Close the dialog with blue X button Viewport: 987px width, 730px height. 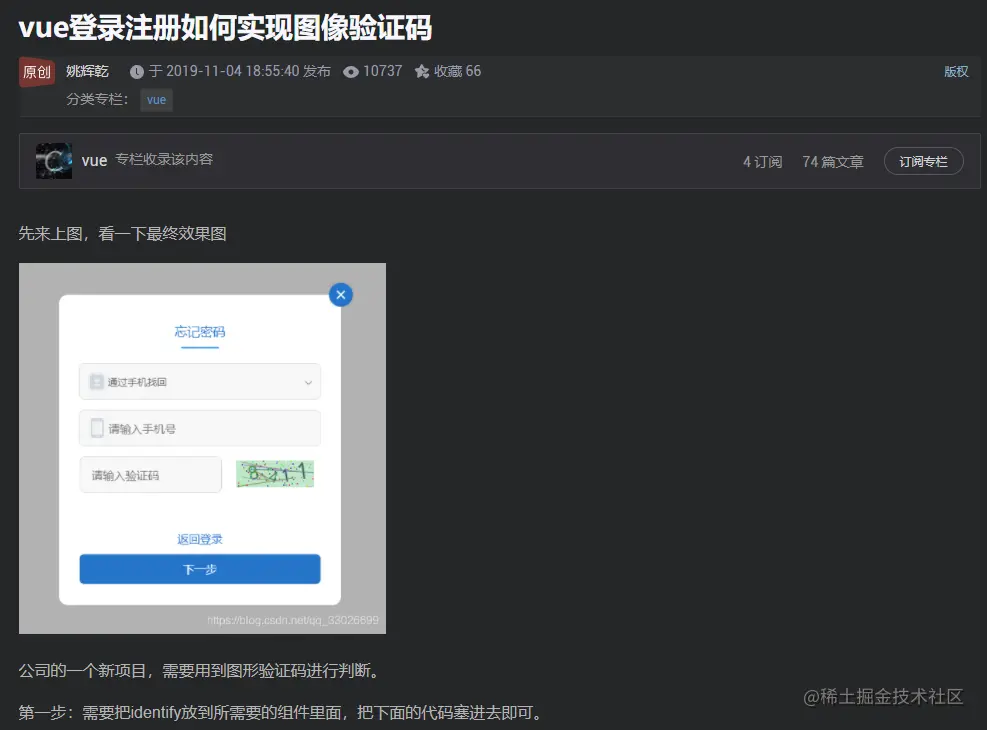pos(341,295)
